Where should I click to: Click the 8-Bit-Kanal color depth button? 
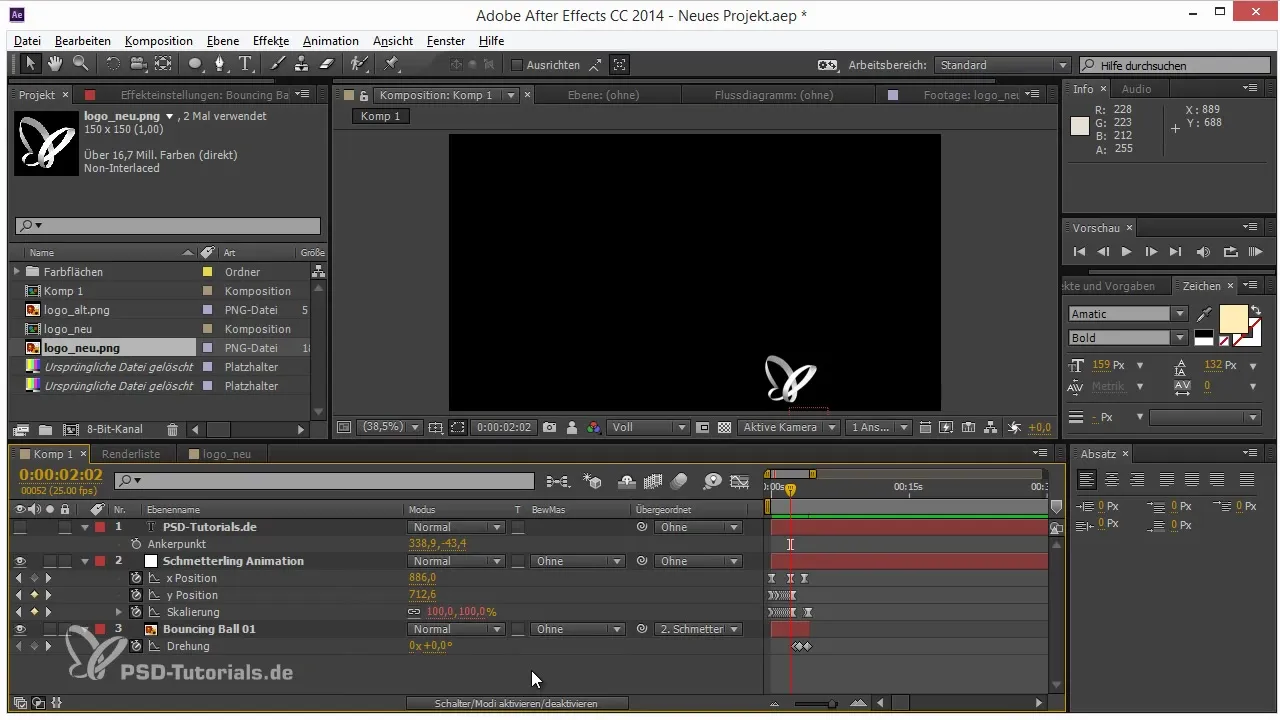(x=114, y=429)
